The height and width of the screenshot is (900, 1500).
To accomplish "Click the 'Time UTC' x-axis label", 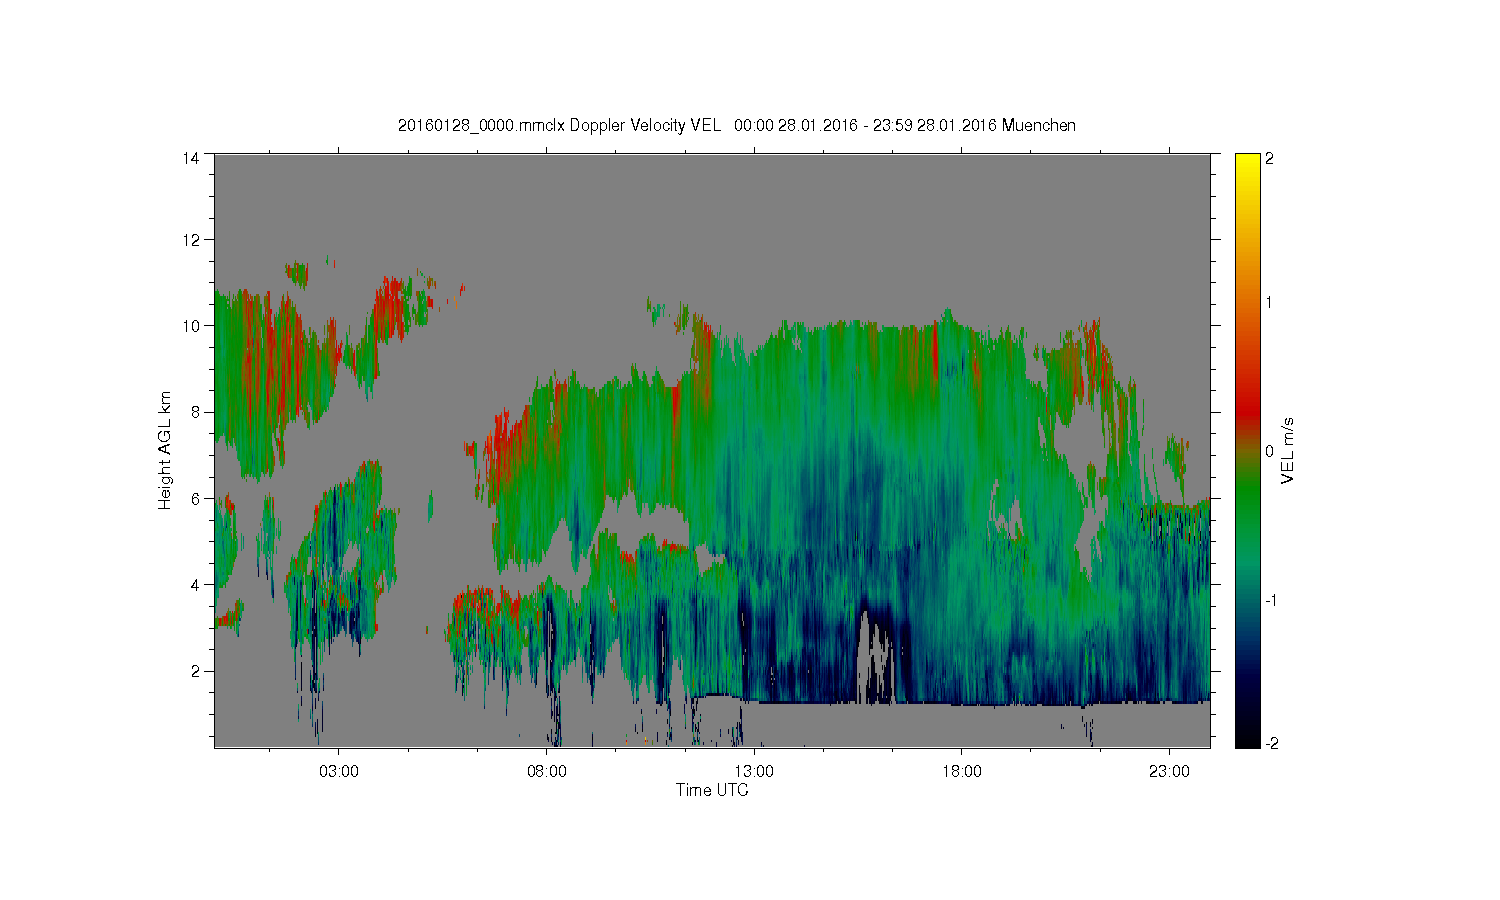I will click(x=712, y=790).
